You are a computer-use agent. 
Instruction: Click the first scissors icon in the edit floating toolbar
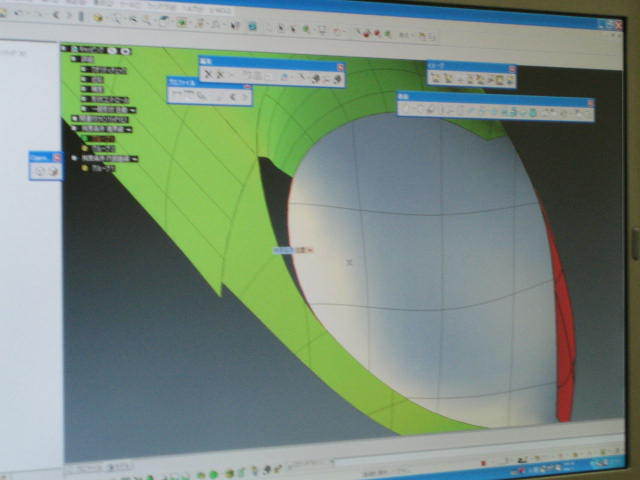tap(208, 74)
